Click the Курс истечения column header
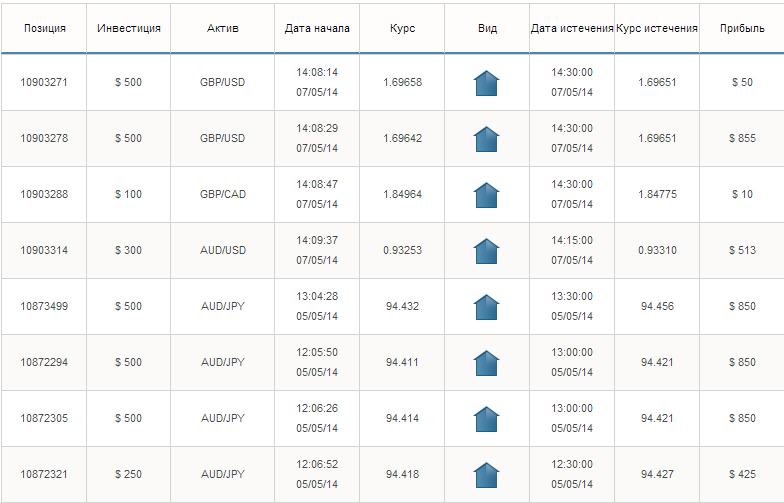Screen dimensions: 784x503 [656, 28]
